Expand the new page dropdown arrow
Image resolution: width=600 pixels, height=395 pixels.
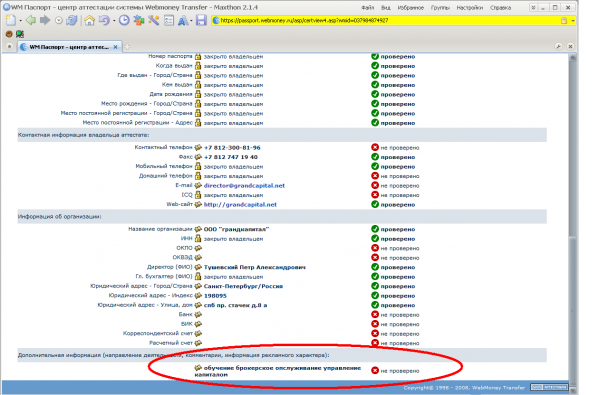tap(20, 21)
